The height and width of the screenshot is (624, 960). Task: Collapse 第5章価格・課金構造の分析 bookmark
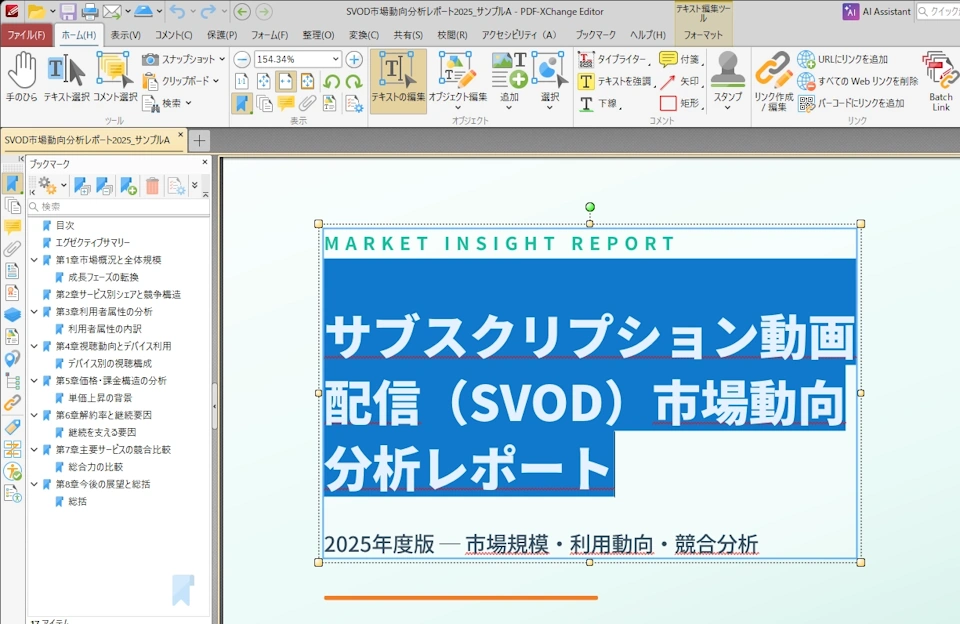click(x=34, y=381)
